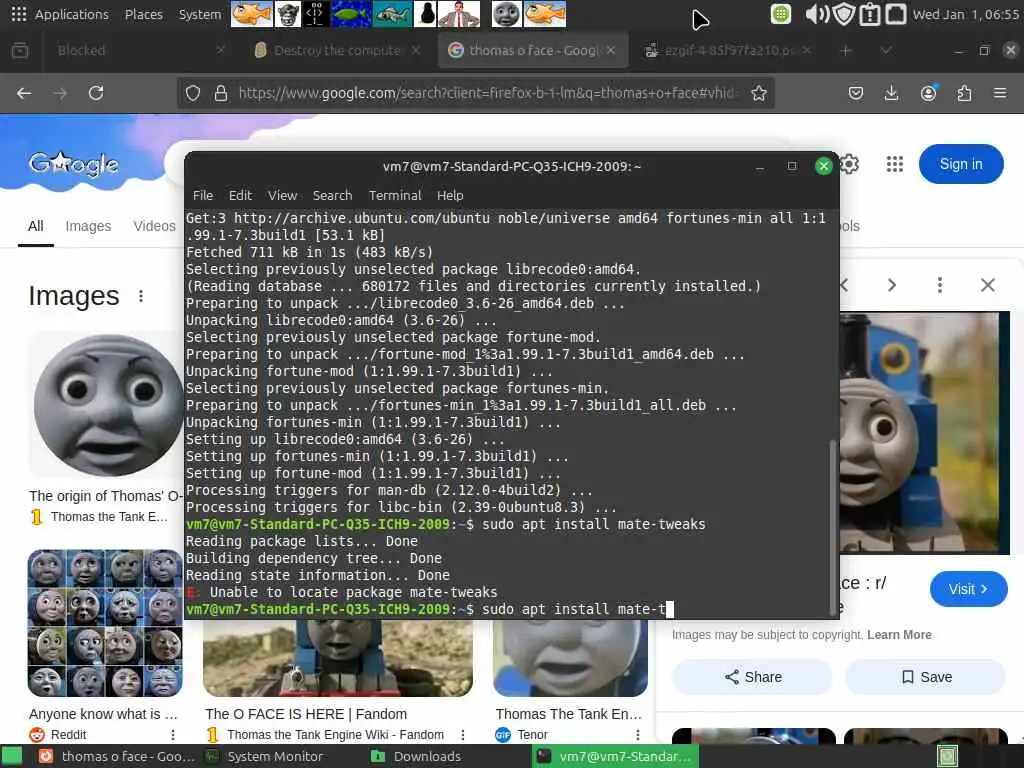This screenshot has width=1024, height=768.
Task: Expand the list all tabs chevron
Action: coord(886,50)
